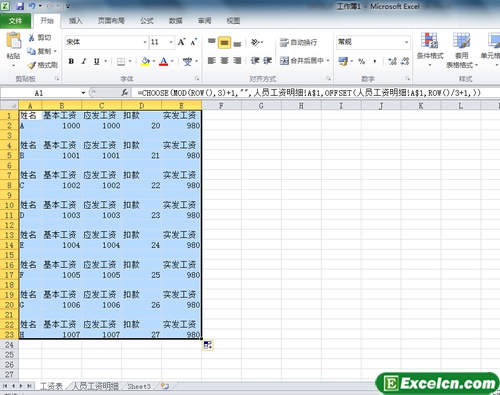Screen dimensions: 500x395
Task: Select row 25 header
Action: pyautogui.click(x=9, y=354)
